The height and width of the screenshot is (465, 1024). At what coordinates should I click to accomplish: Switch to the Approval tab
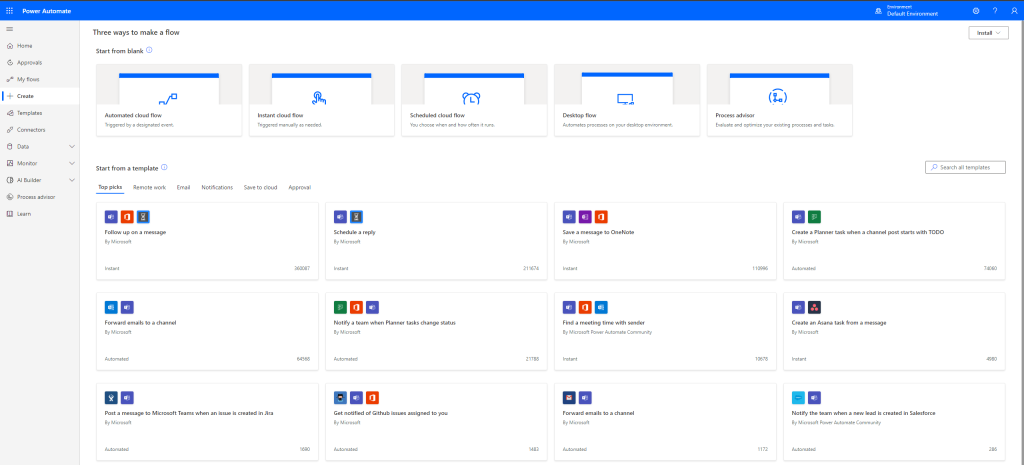(x=300, y=187)
